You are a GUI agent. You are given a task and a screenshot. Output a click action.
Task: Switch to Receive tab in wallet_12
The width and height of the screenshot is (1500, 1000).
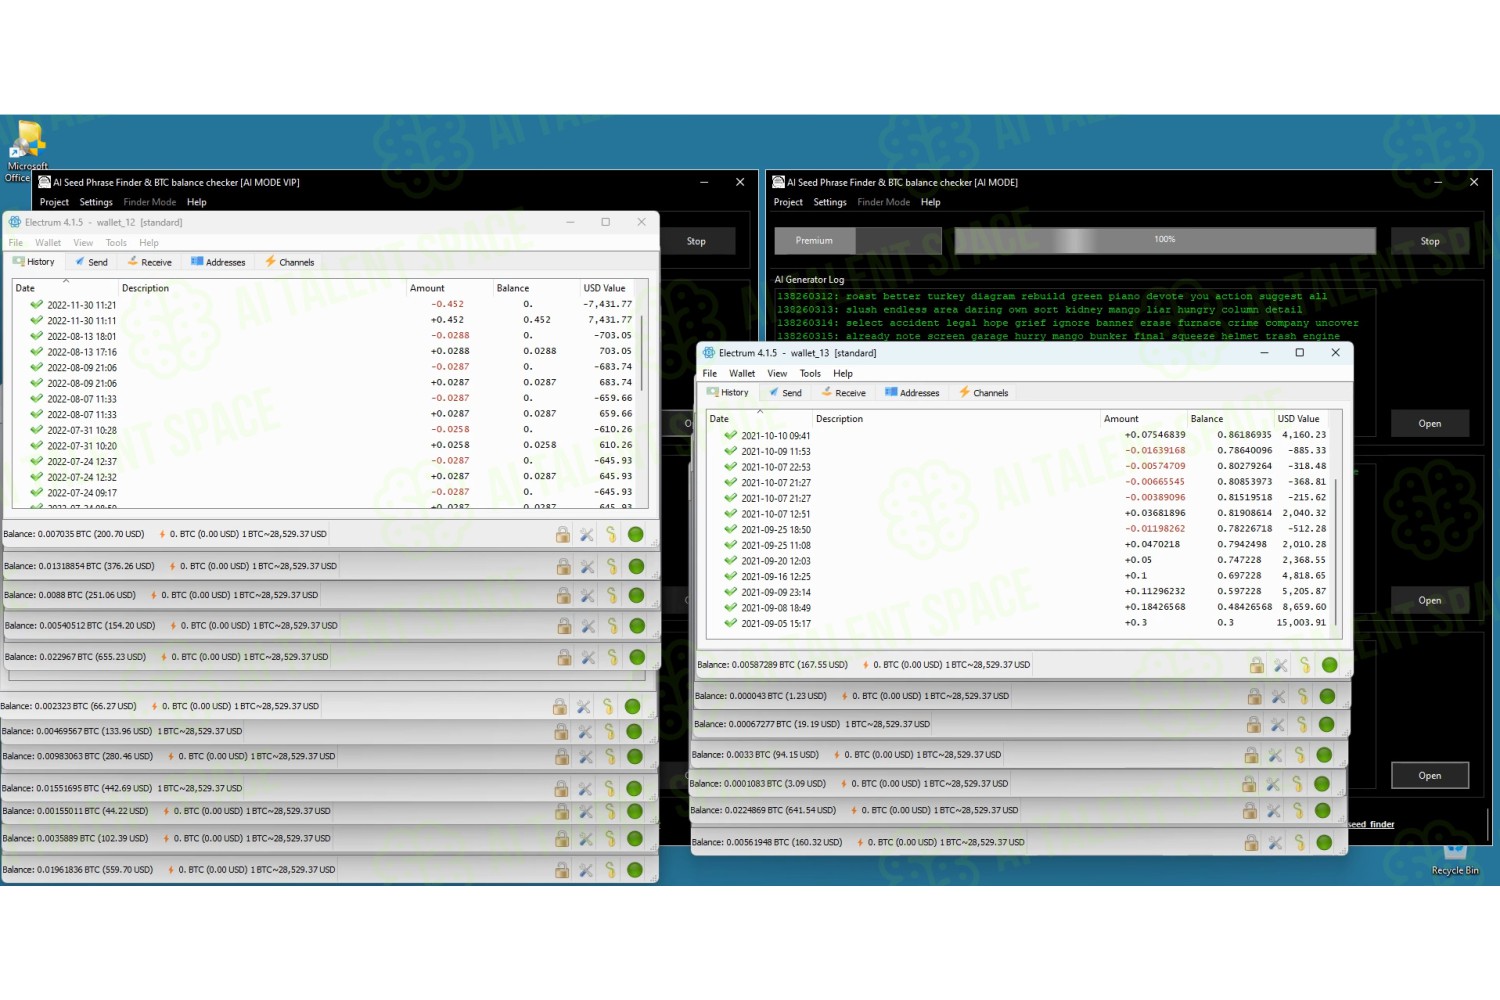pyautogui.click(x=149, y=262)
